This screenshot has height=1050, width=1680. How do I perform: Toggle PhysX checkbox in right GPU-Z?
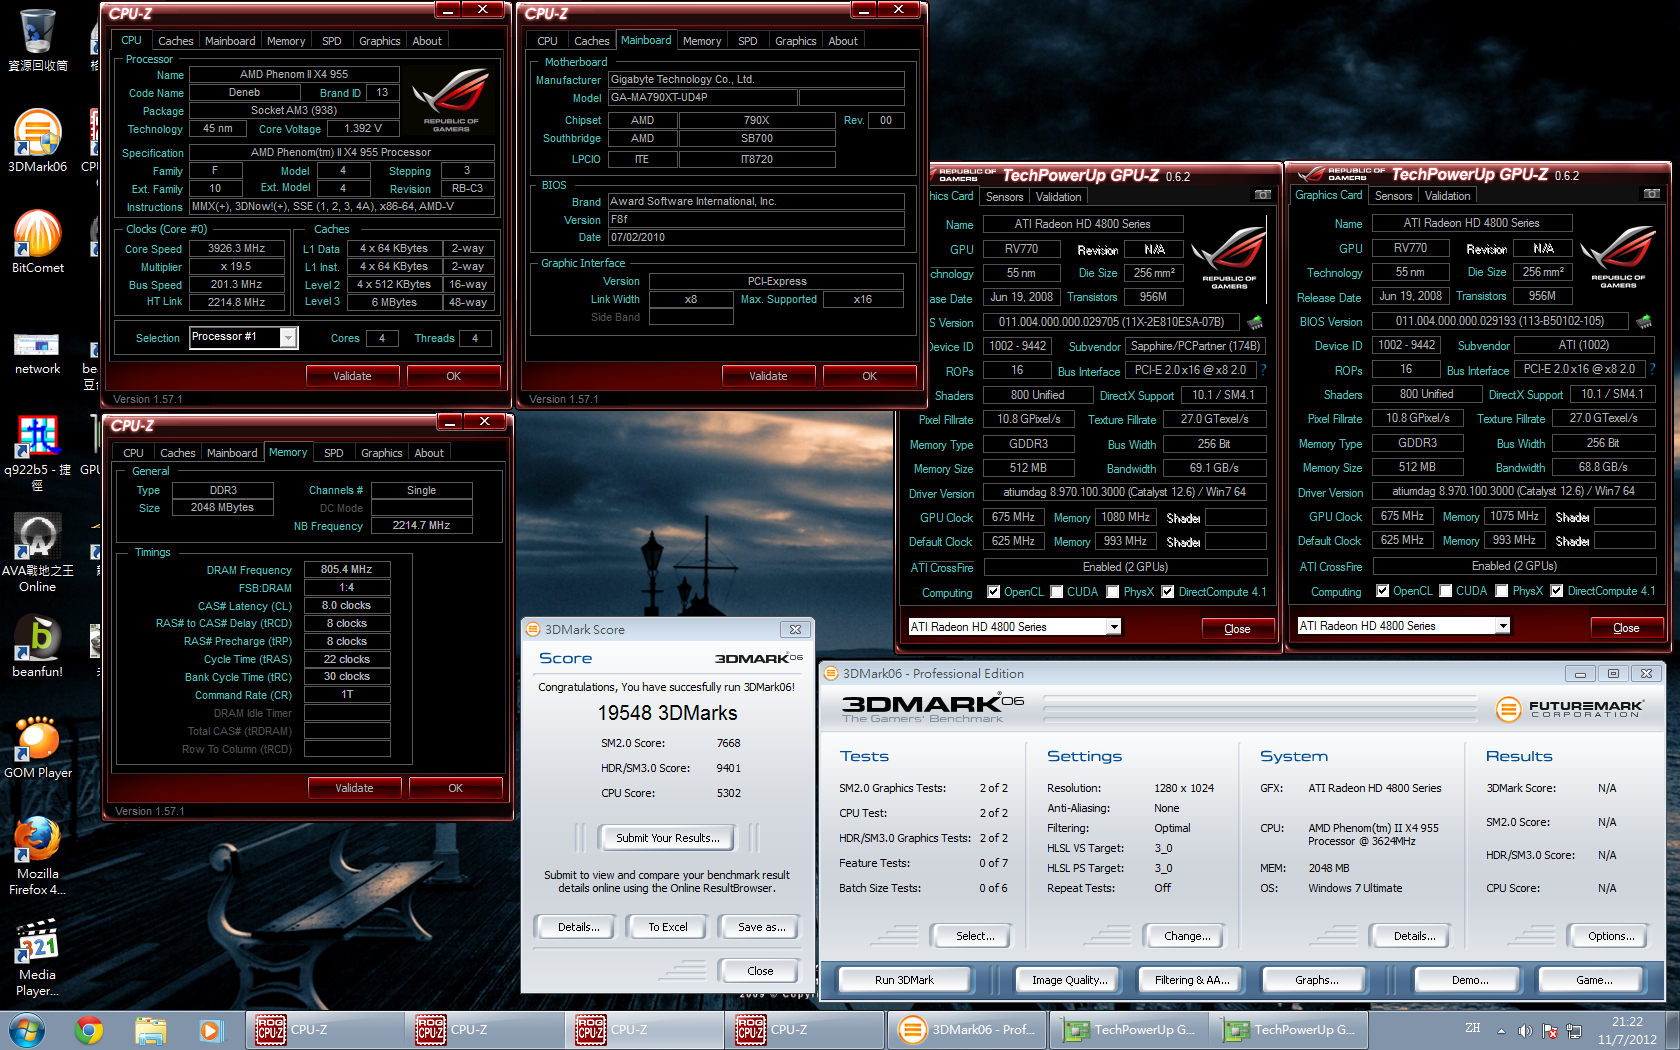1501,591
